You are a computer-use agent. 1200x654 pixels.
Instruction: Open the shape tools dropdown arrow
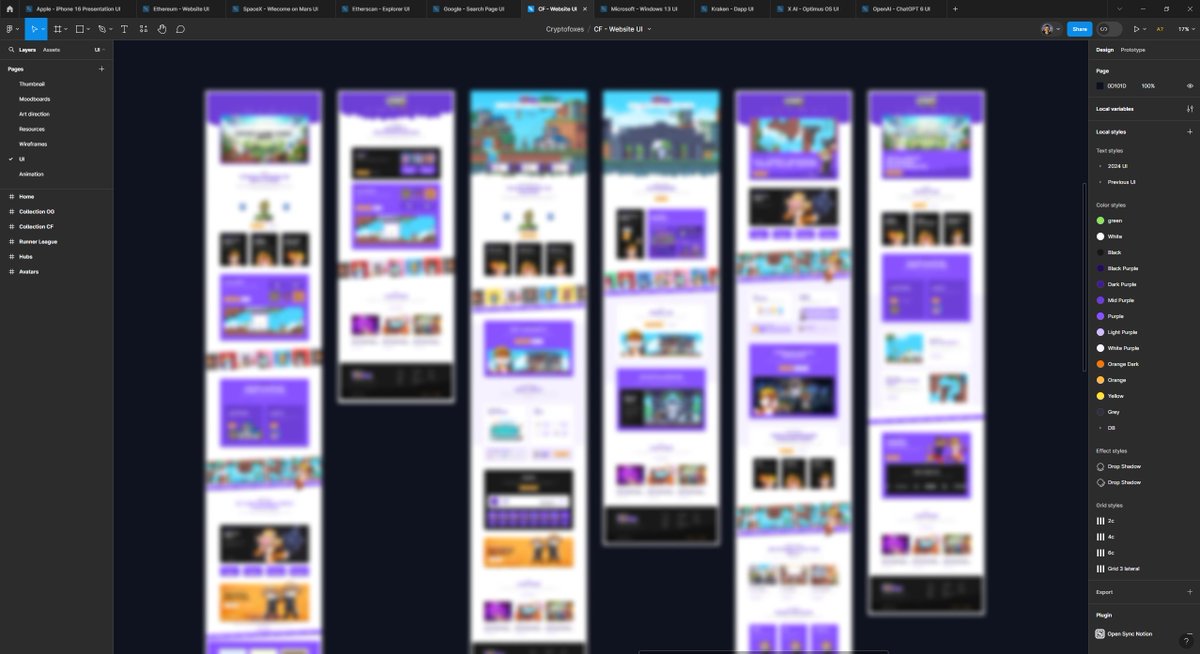coord(89,29)
